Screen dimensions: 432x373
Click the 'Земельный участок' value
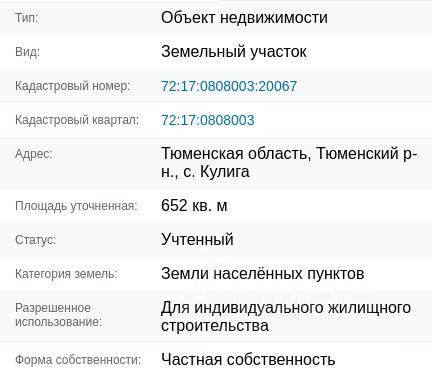(x=234, y=52)
